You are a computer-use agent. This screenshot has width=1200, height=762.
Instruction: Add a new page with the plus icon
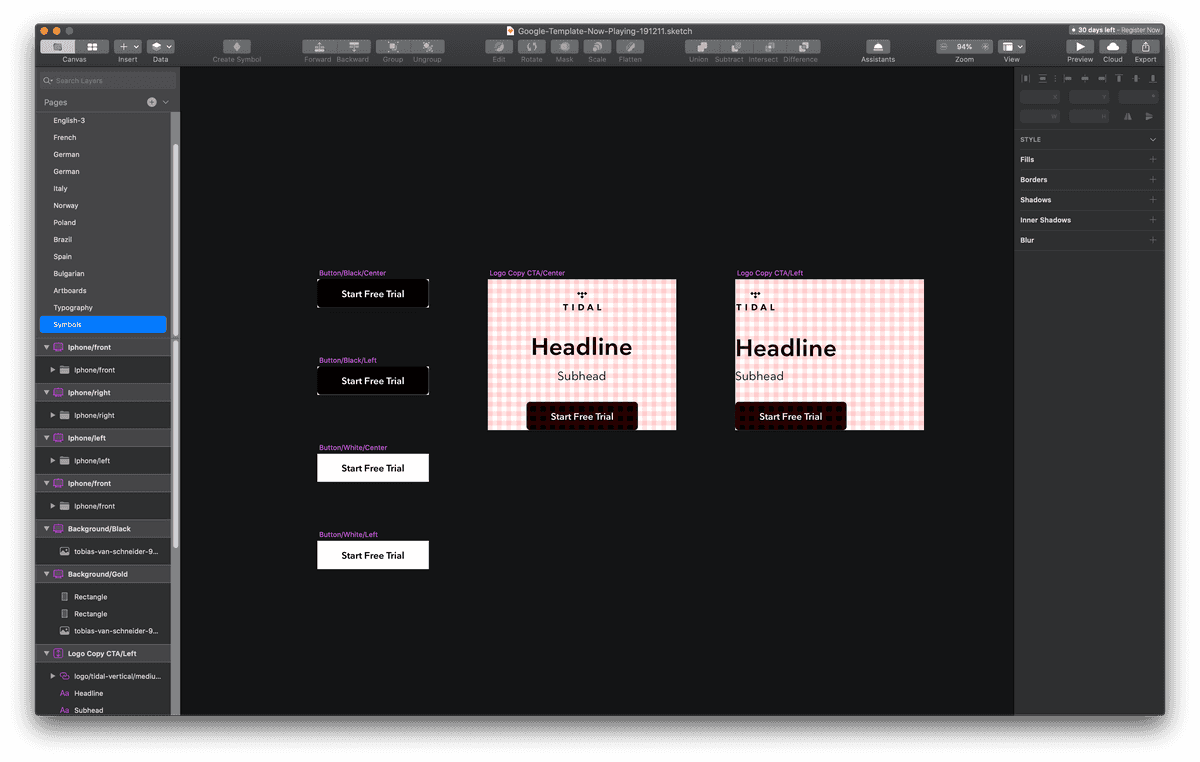point(152,102)
